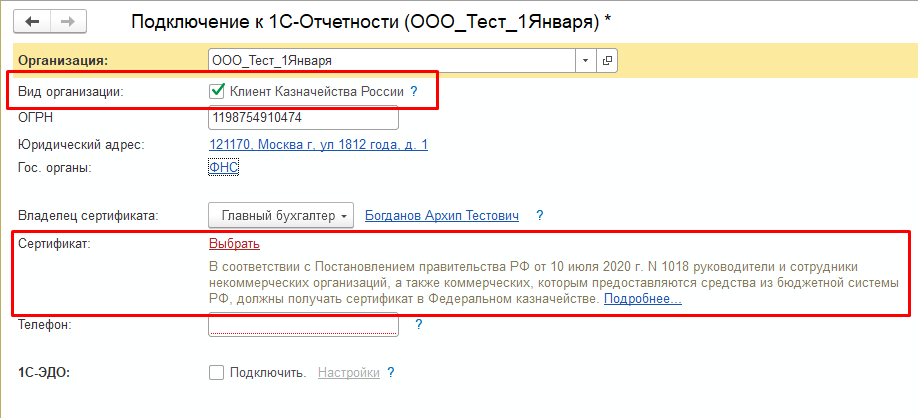
Task: Open the Главный бухгалтер dropdown
Action: [x=281, y=215]
